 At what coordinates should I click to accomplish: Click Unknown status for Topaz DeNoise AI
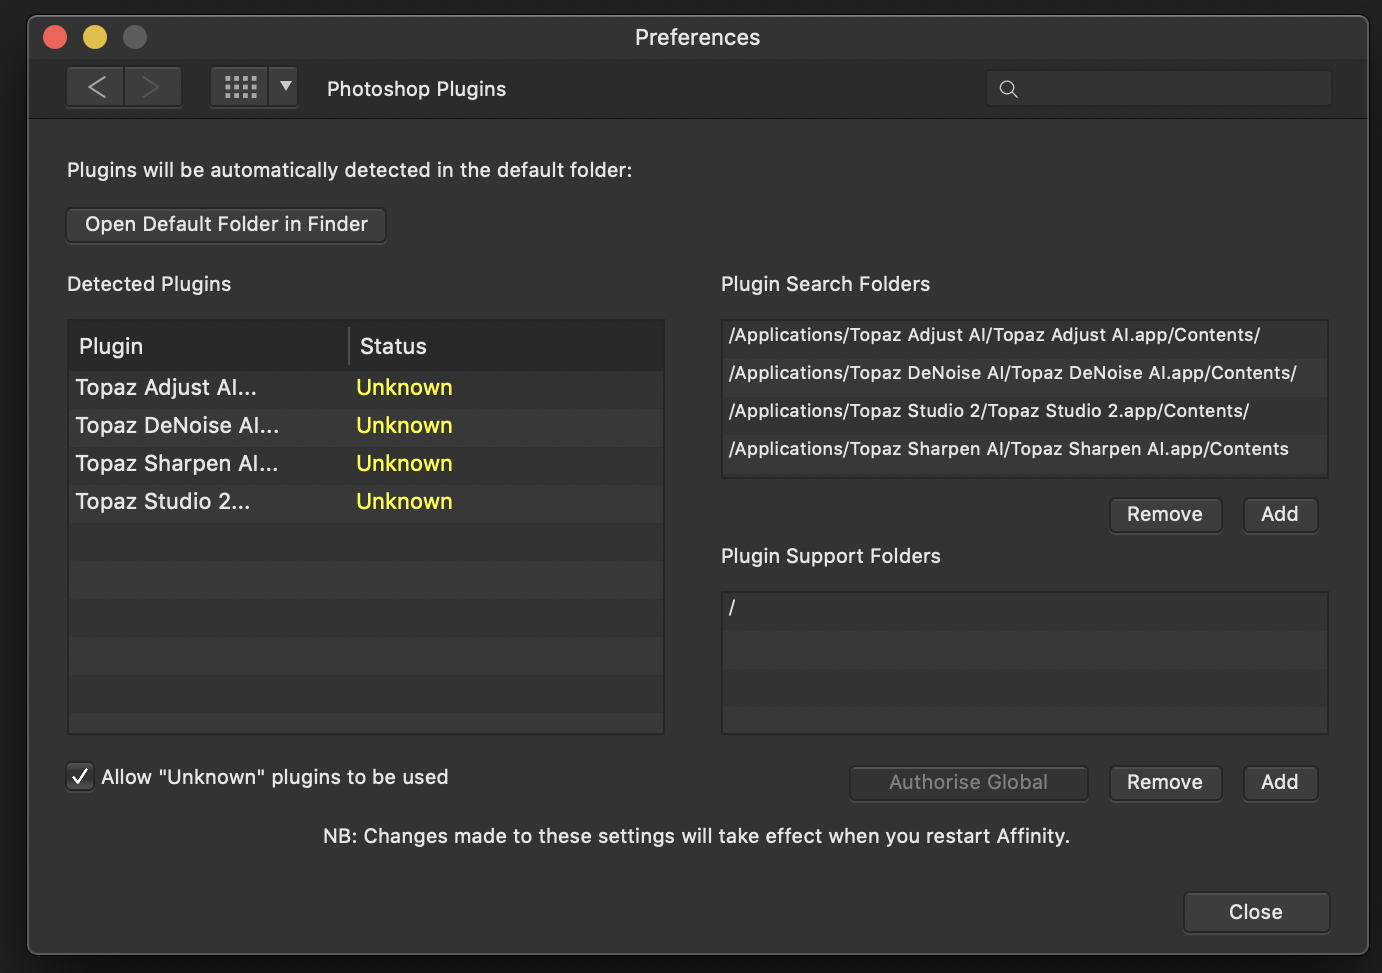pos(404,426)
